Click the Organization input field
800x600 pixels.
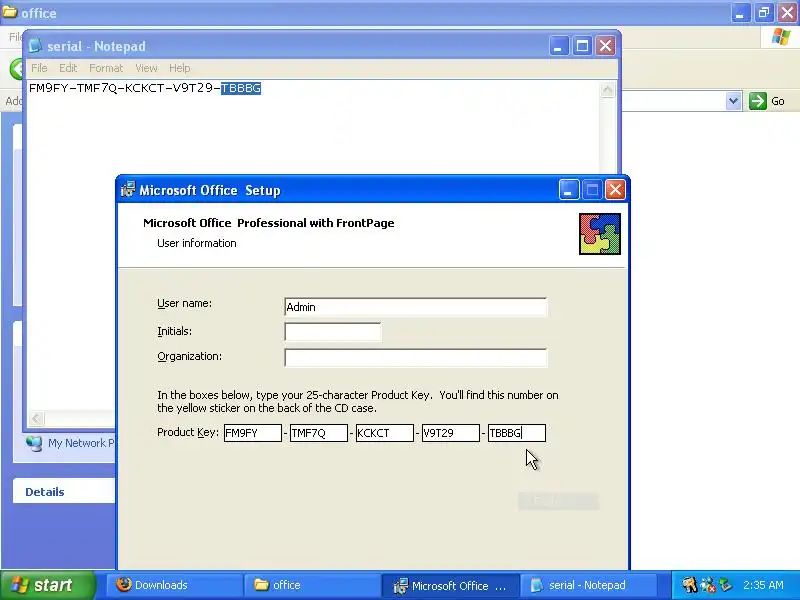[x=415, y=357]
